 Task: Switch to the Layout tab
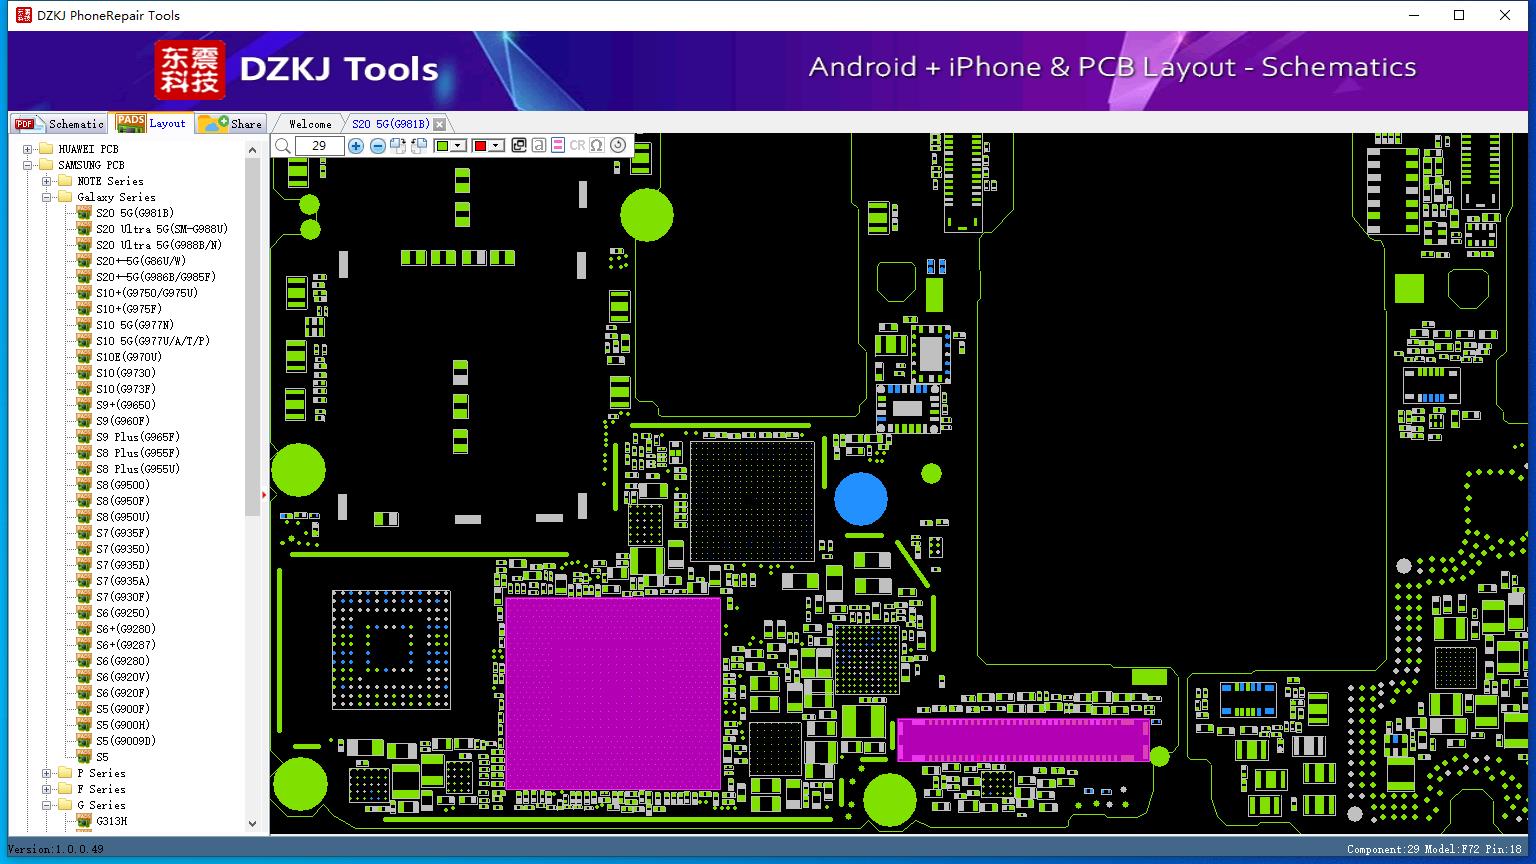click(x=151, y=123)
